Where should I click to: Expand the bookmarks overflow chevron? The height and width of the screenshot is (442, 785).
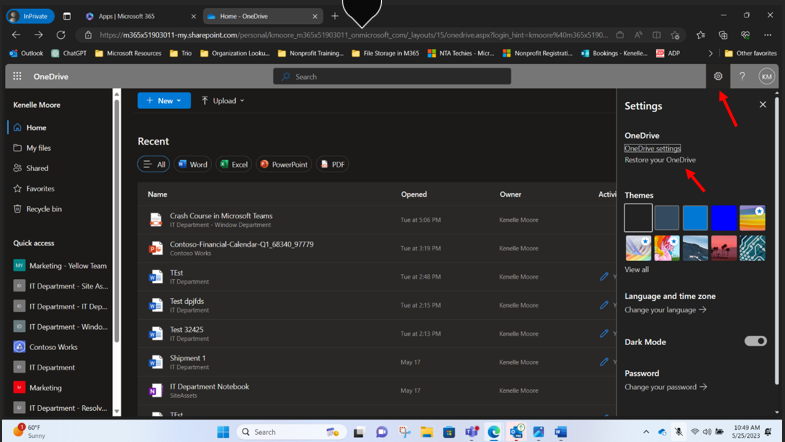click(x=710, y=53)
